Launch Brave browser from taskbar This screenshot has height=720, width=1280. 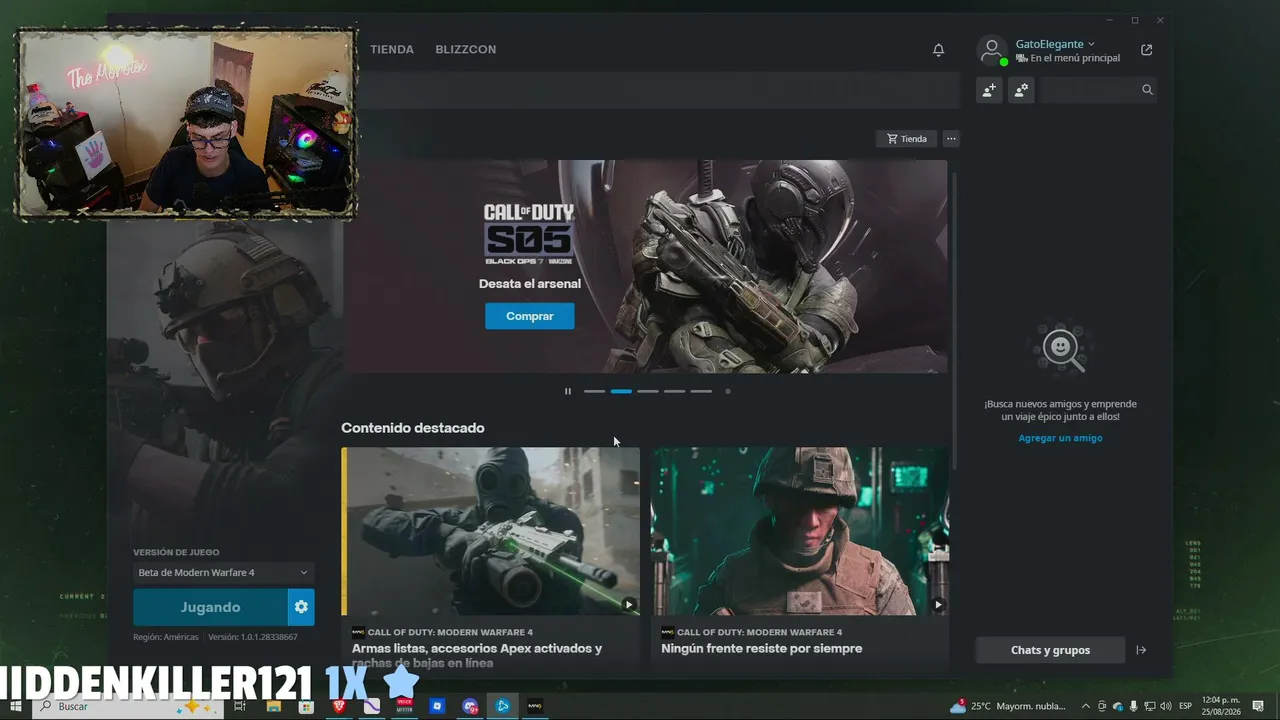pos(338,706)
